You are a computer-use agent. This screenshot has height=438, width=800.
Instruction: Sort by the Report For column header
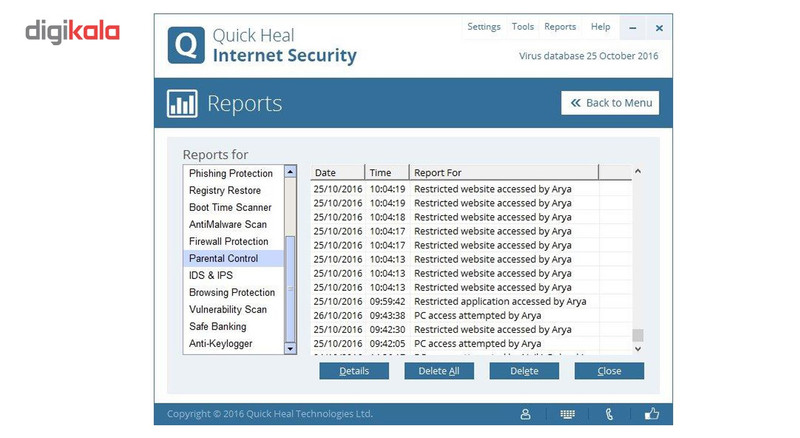504,173
